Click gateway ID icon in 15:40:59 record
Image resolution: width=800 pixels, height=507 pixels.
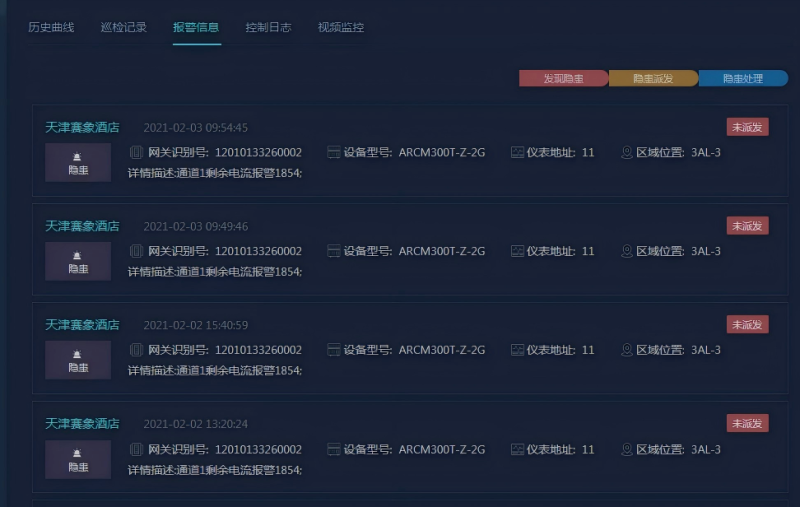coord(136,350)
